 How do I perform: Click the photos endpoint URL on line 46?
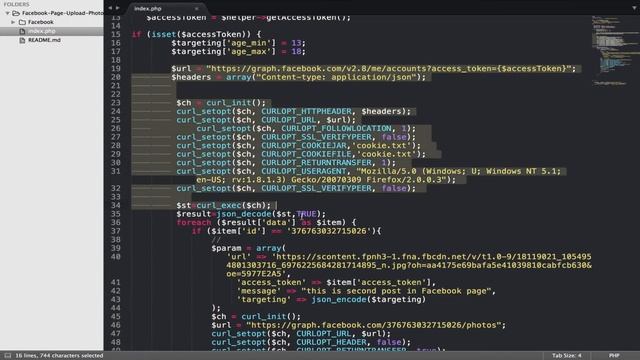coord(373,325)
